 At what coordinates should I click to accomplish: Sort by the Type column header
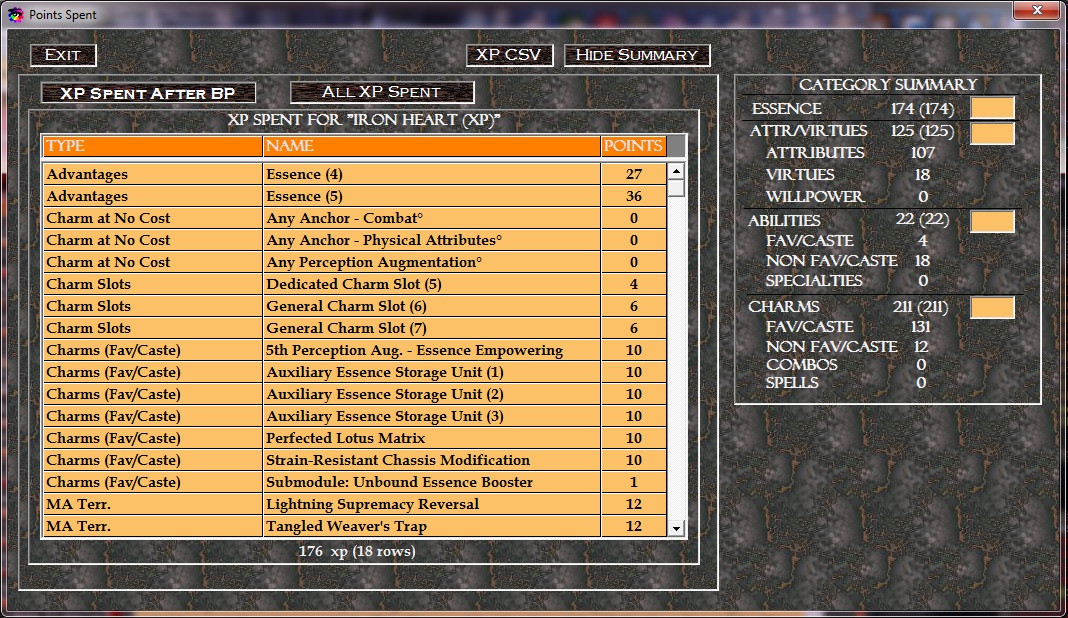(153, 146)
